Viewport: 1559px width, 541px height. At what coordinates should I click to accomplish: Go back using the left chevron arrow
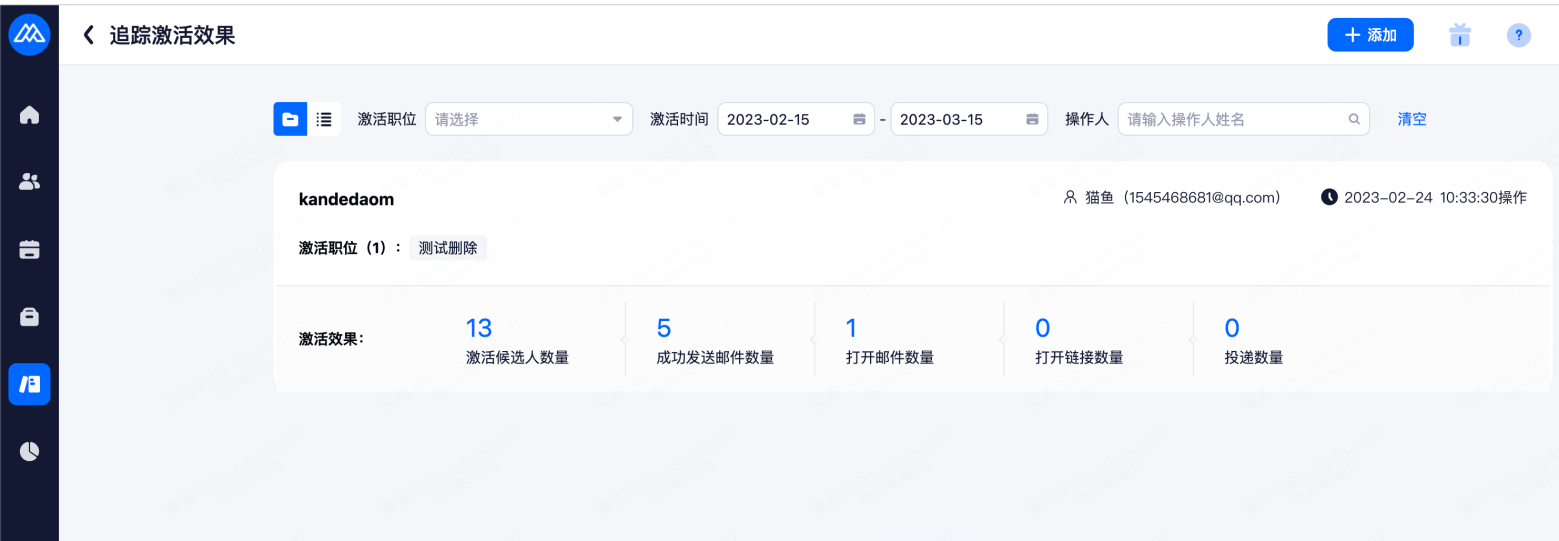tap(88, 35)
